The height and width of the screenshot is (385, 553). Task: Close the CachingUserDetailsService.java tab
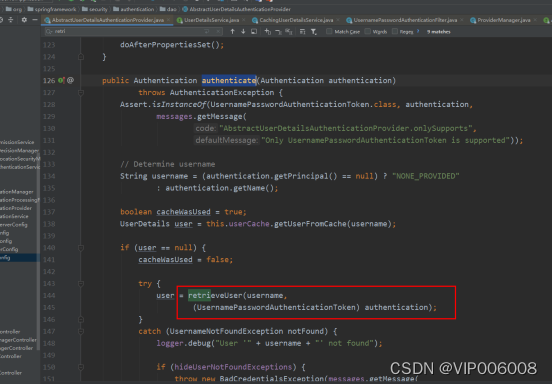338,20
